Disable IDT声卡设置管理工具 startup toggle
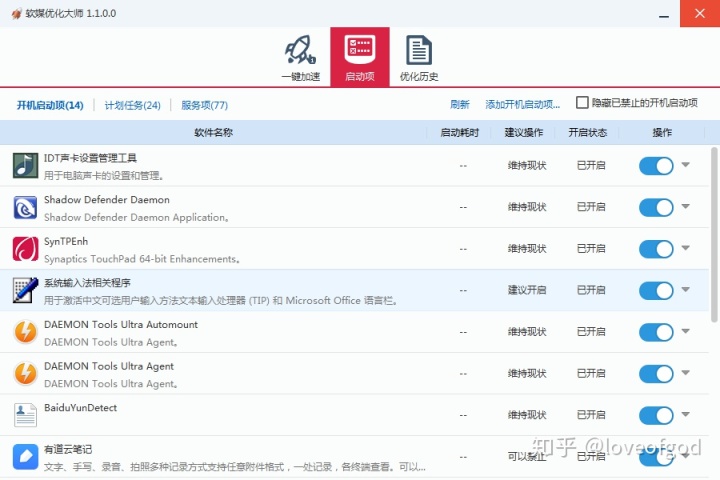The height and width of the screenshot is (480, 720). coord(656,166)
